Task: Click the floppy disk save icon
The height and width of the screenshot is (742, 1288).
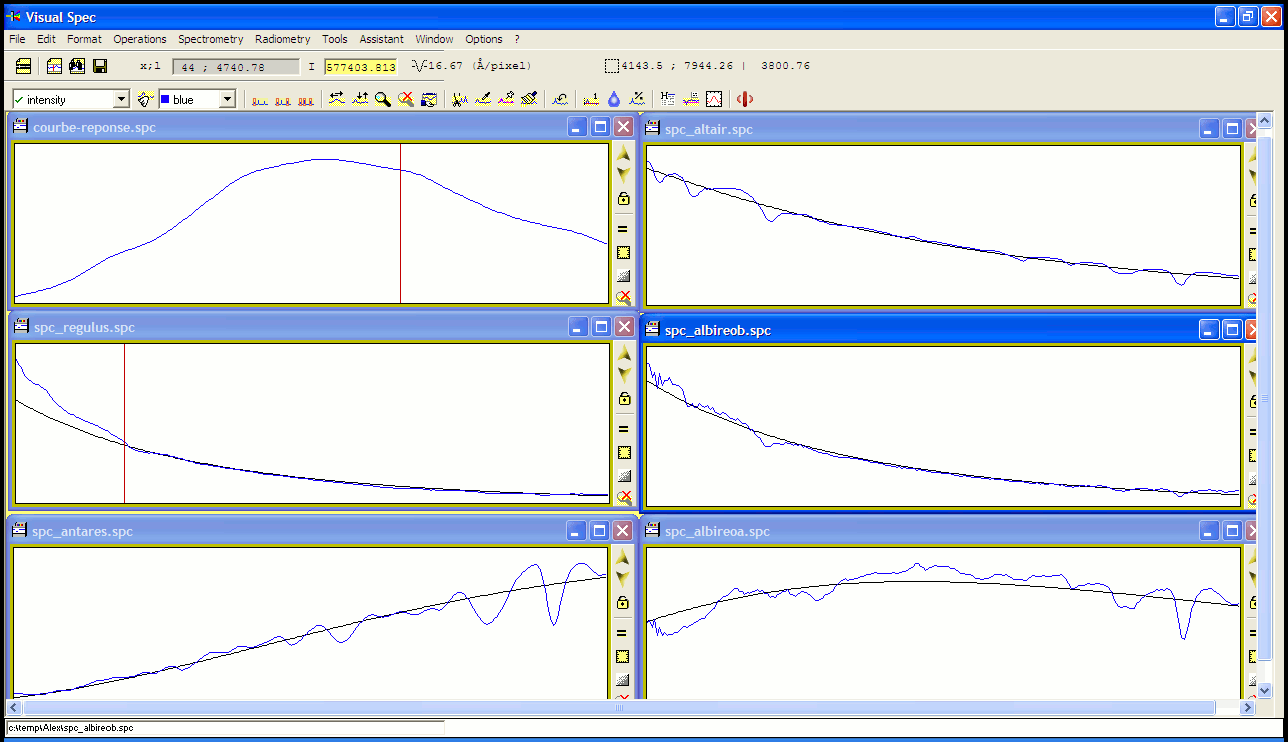Action: pos(100,66)
